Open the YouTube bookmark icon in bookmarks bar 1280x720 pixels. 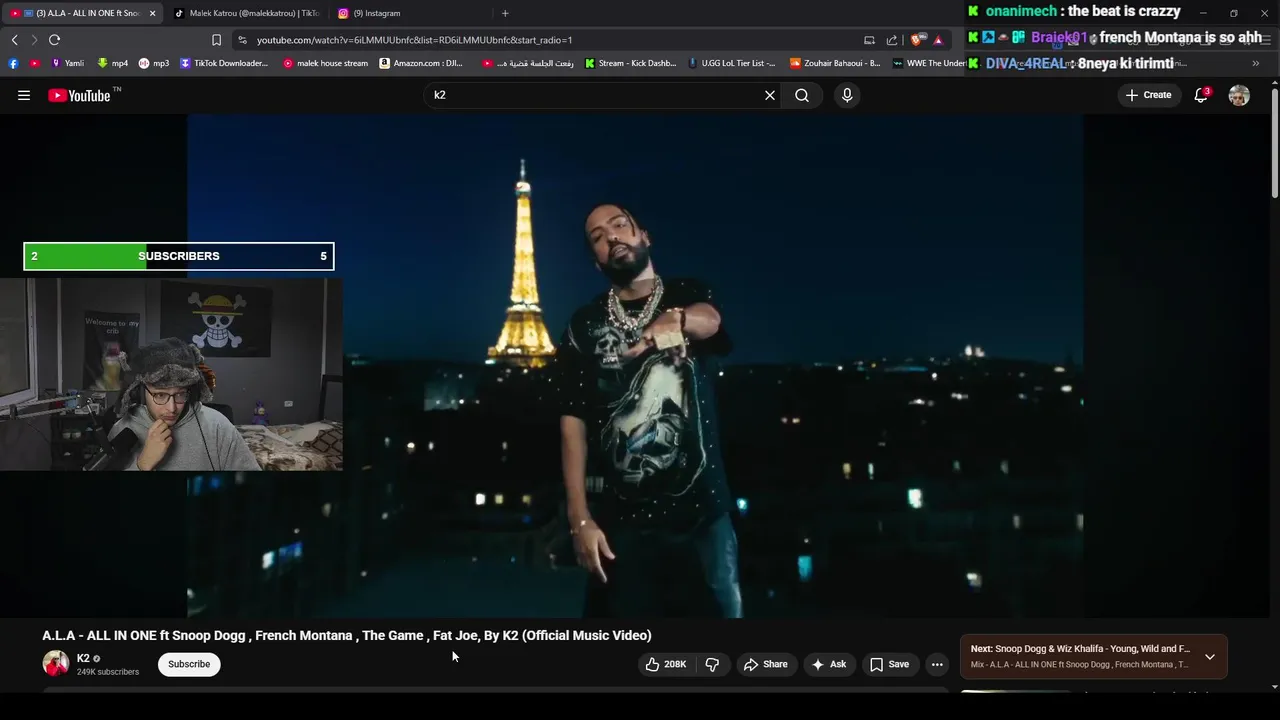tap(34, 63)
